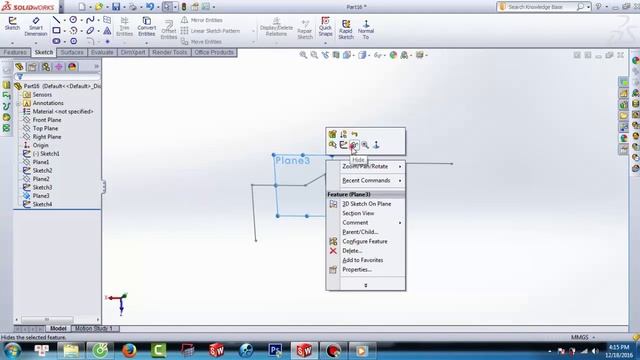Click Display/Delete Relations

(x=276, y=27)
